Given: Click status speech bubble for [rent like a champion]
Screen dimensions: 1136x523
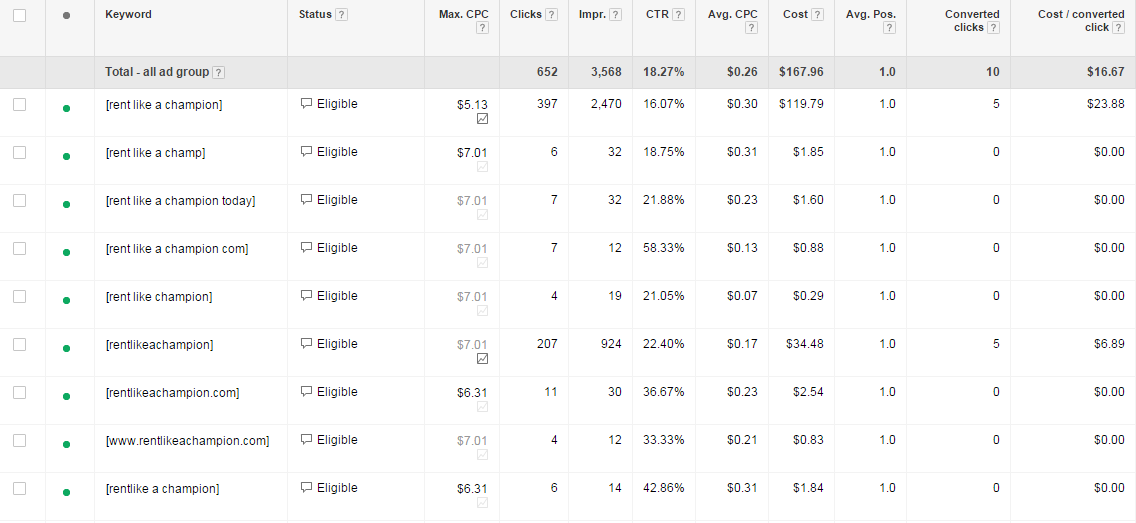Looking at the screenshot, I should tap(306, 104).
